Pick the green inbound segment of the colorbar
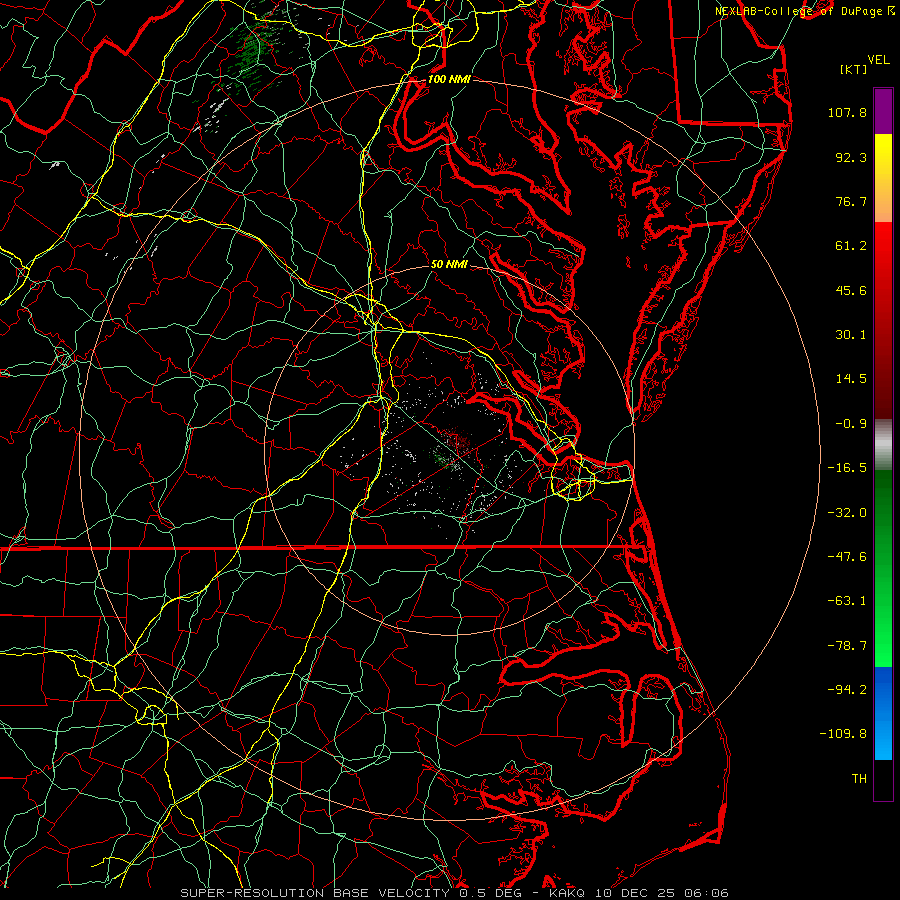900x900 pixels. (883, 568)
